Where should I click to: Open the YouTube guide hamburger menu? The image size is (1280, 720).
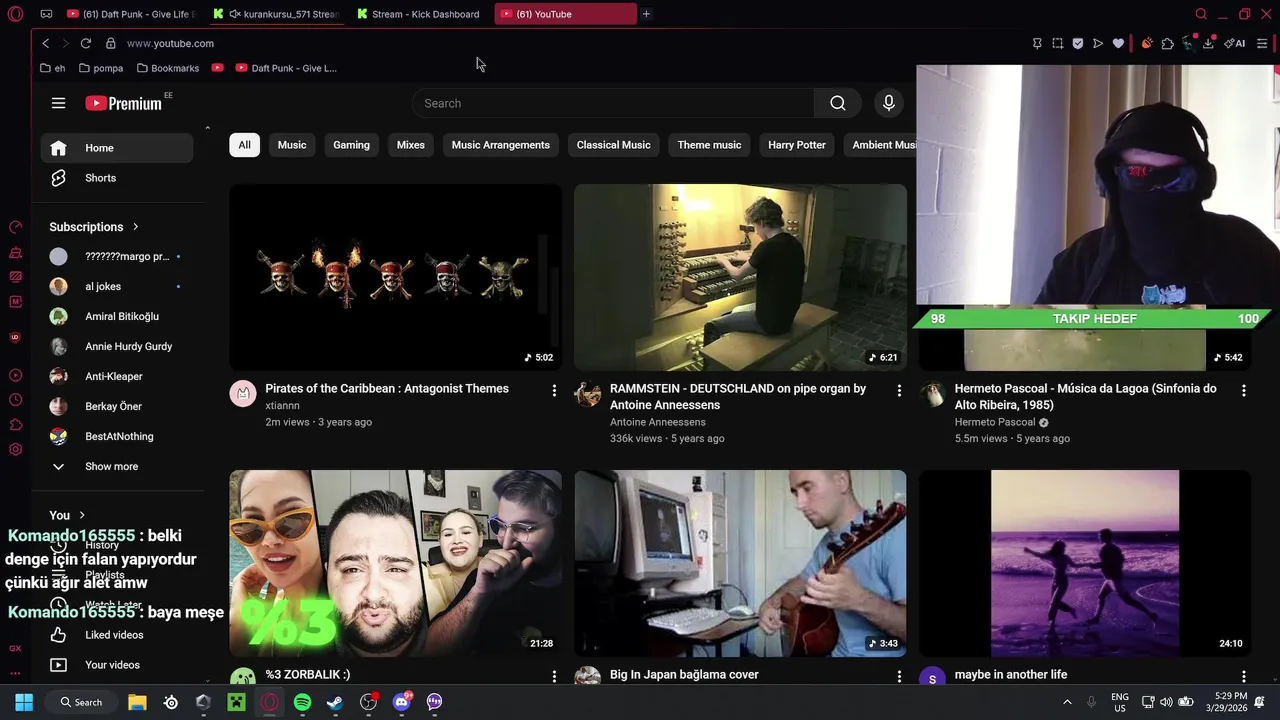tap(58, 103)
